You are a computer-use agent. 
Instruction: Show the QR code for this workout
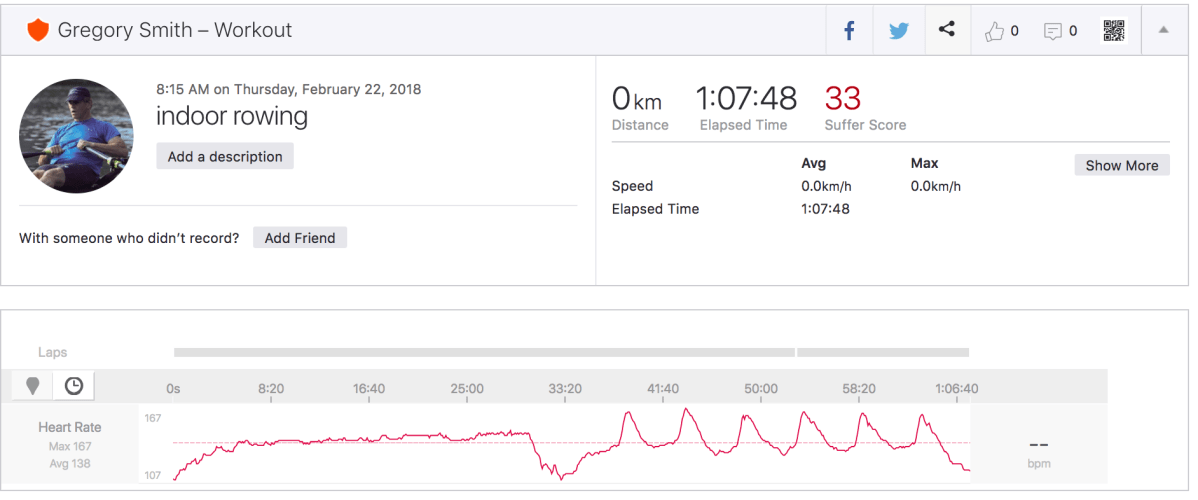[1114, 31]
